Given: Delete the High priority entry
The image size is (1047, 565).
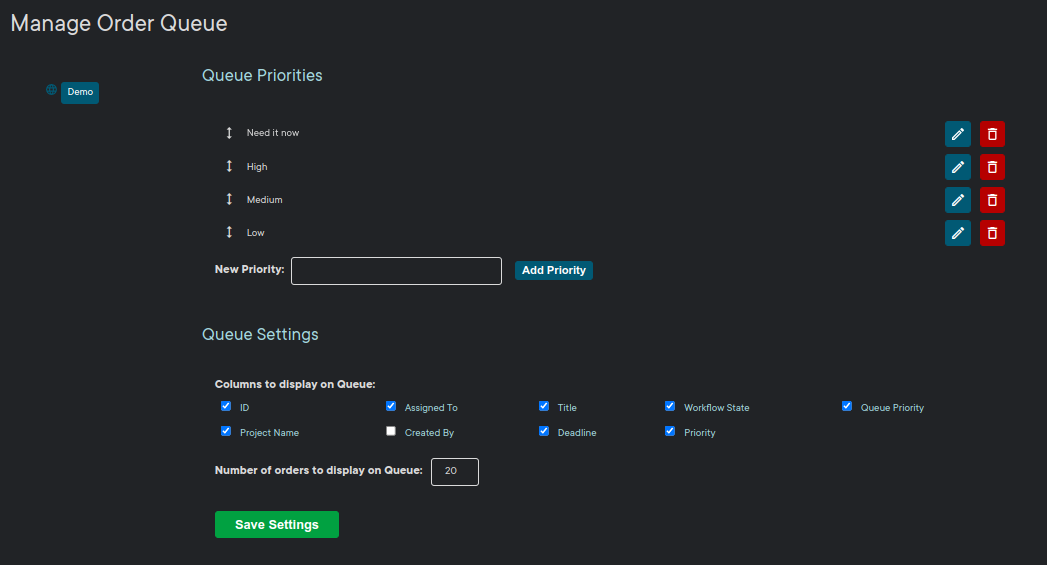Looking at the screenshot, I should [x=992, y=167].
